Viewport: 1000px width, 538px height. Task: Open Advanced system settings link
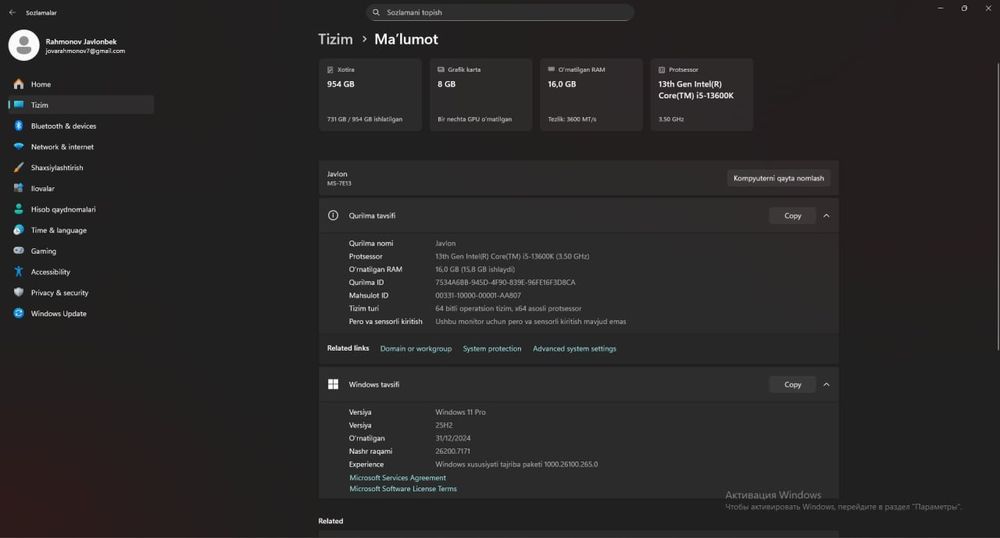[x=574, y=349]
